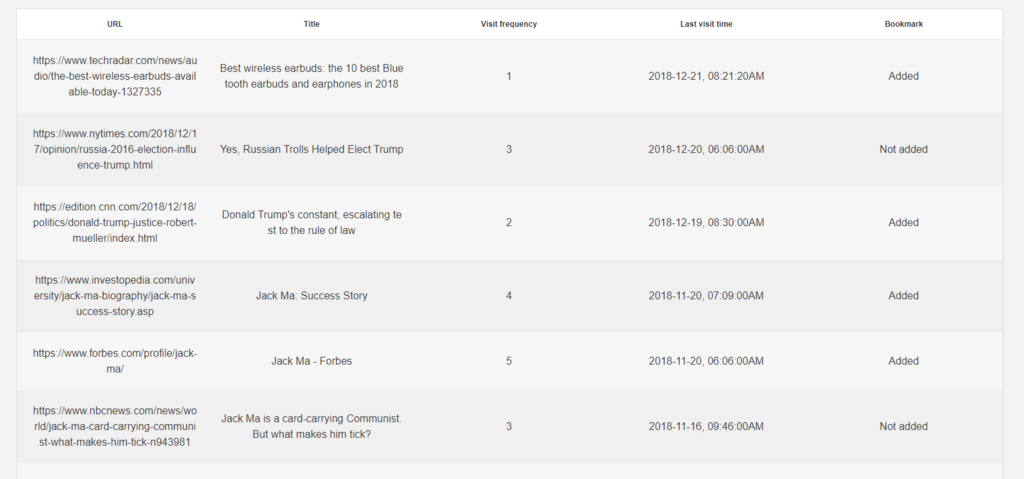Viewport: 1024px width, 479px height.
Task: Open the edition.cnn.com Mueller URL
Action: pos(115,223)
